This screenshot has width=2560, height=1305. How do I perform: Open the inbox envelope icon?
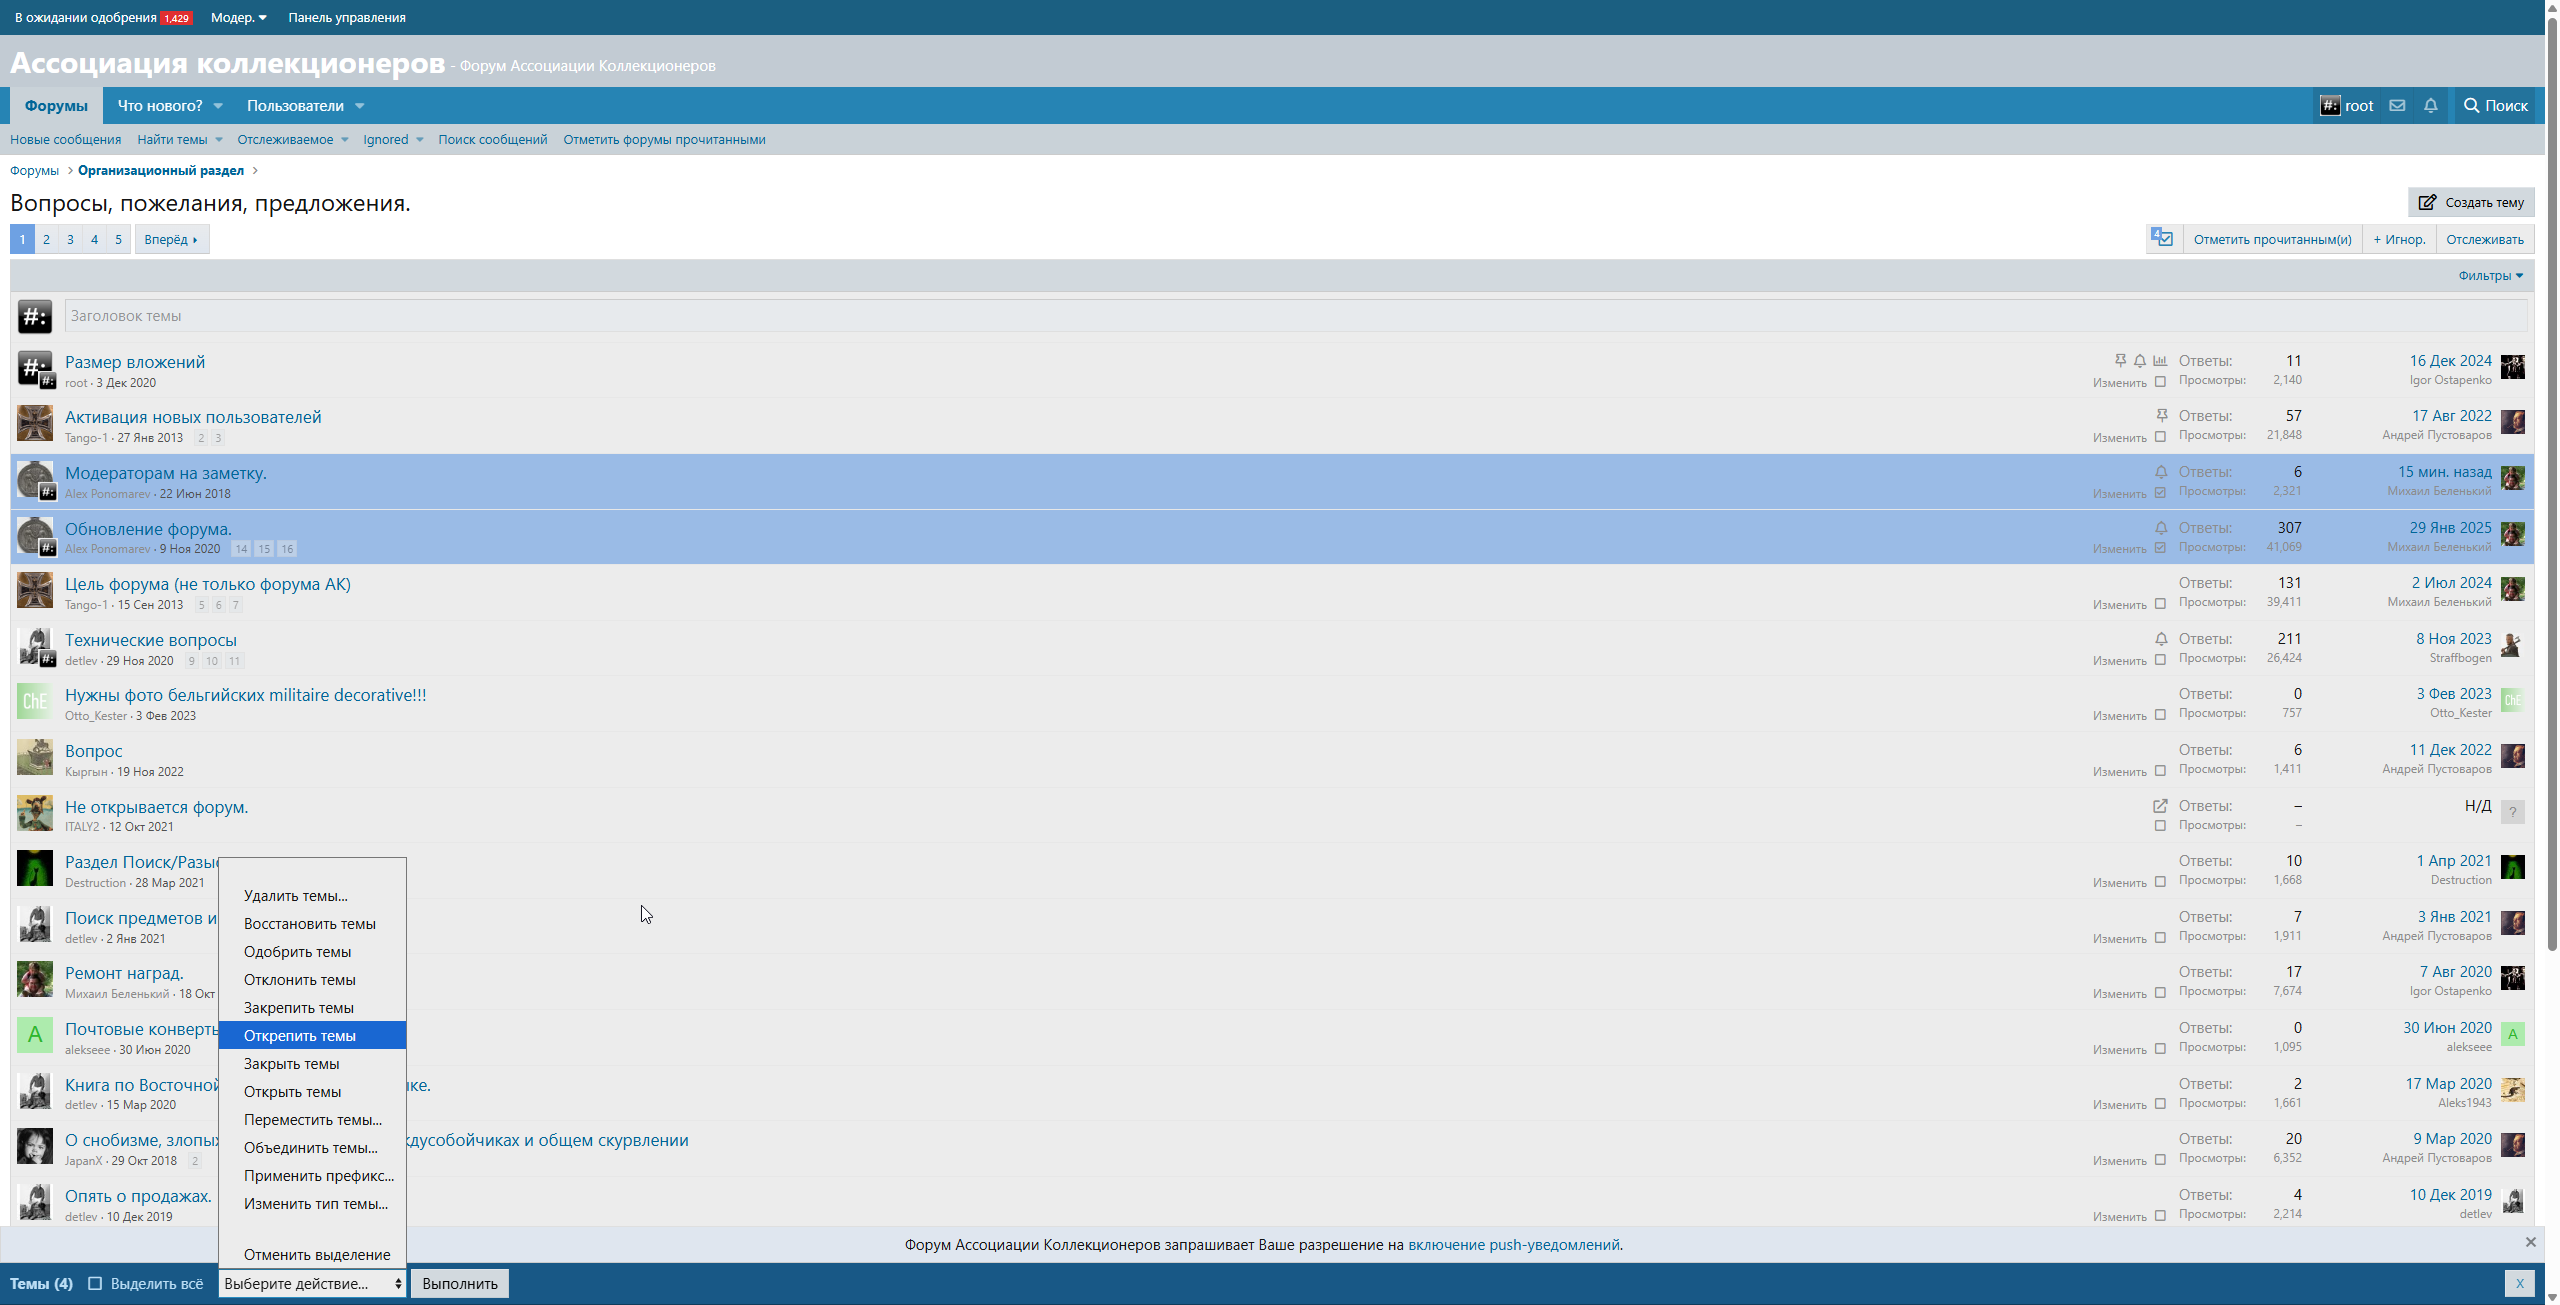tap(2397, 106)
